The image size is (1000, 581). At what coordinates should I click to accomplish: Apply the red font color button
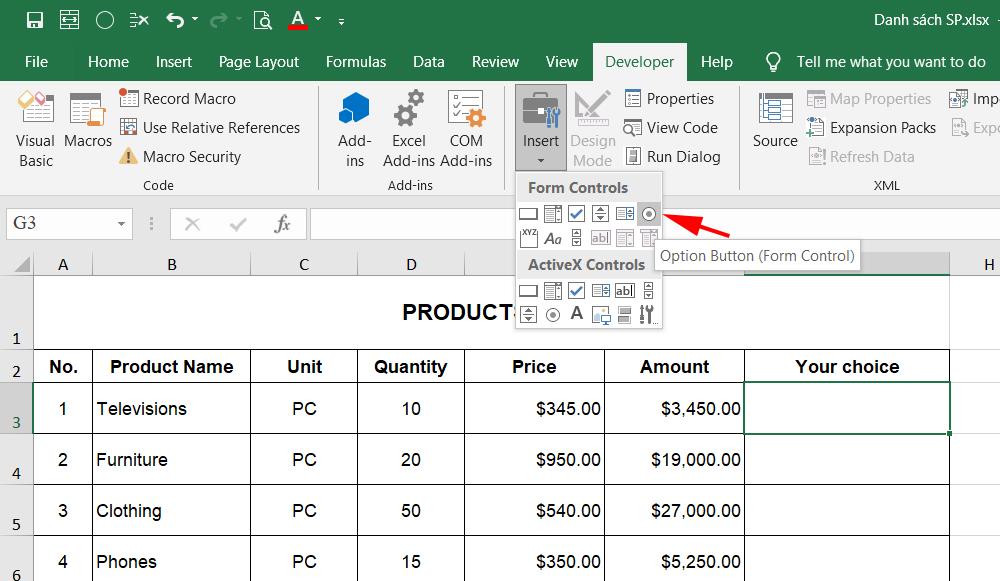point(298,20)
